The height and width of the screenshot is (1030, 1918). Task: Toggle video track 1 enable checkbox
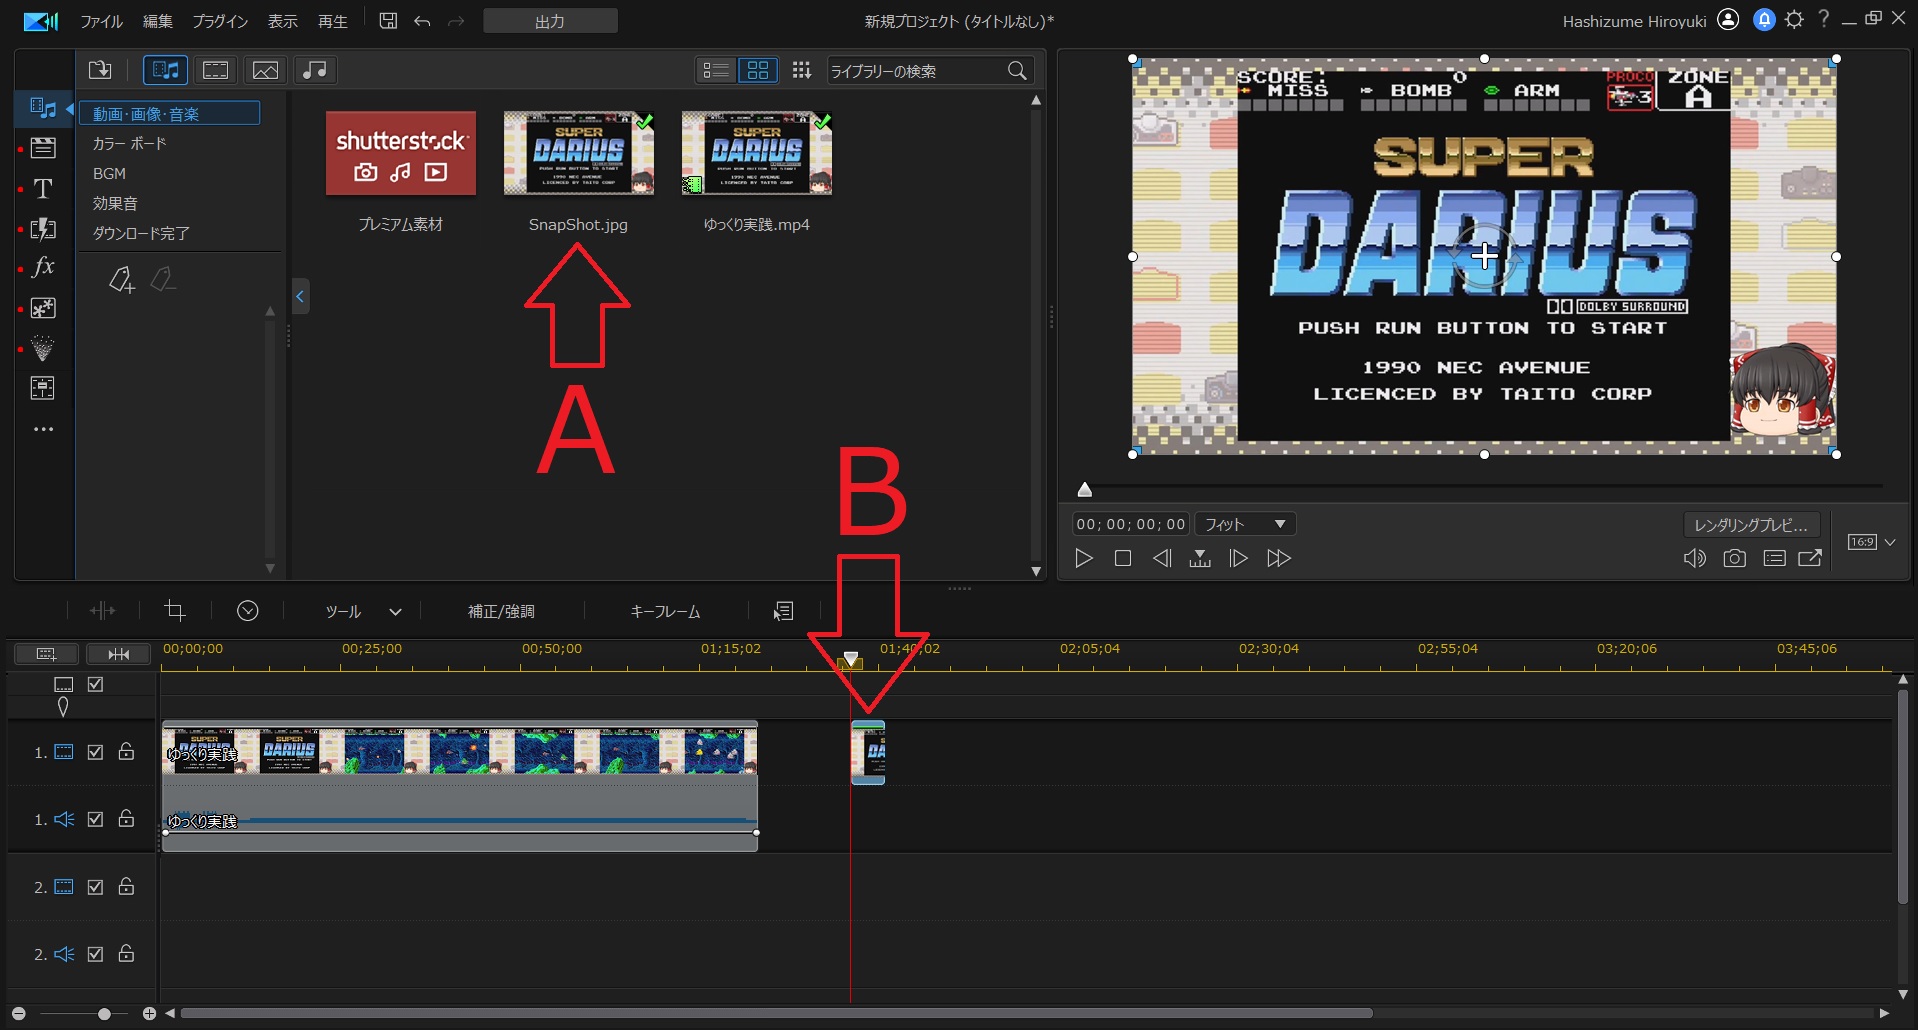[96, 752]
